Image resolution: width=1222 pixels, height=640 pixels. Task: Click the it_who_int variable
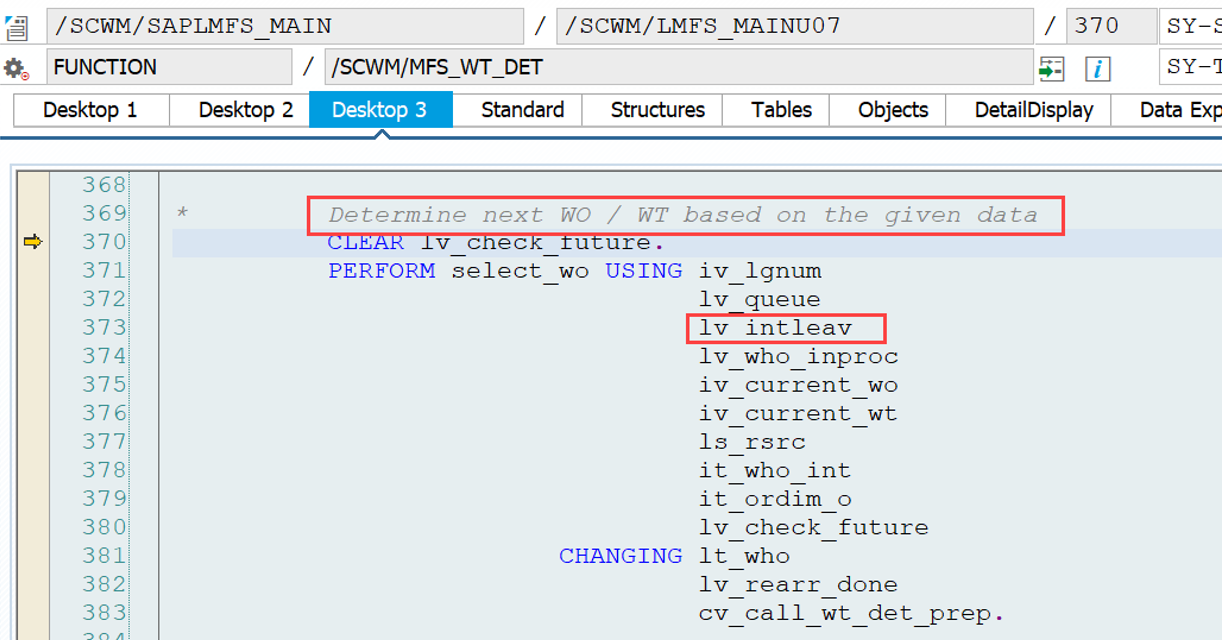click(775, 470)
